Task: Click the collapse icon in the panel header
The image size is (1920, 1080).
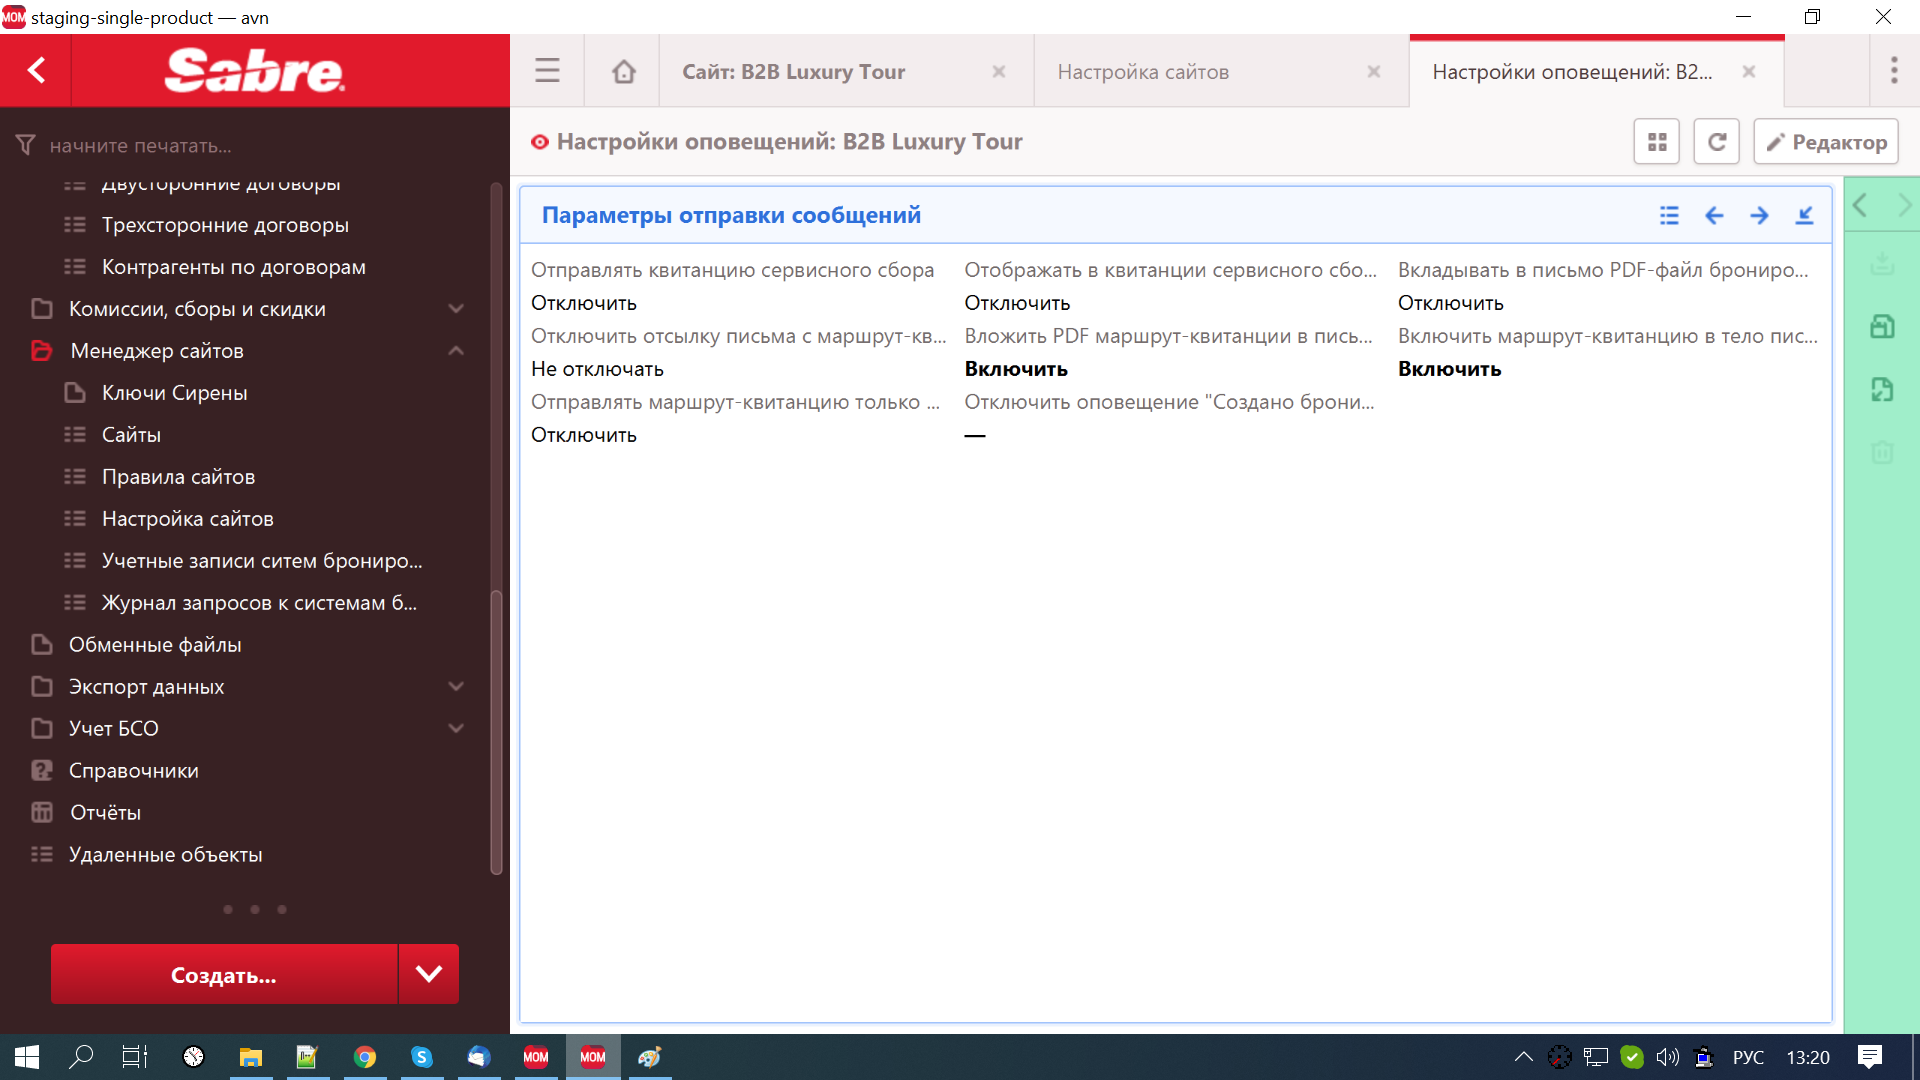Action: click(x=1804, y=215)
